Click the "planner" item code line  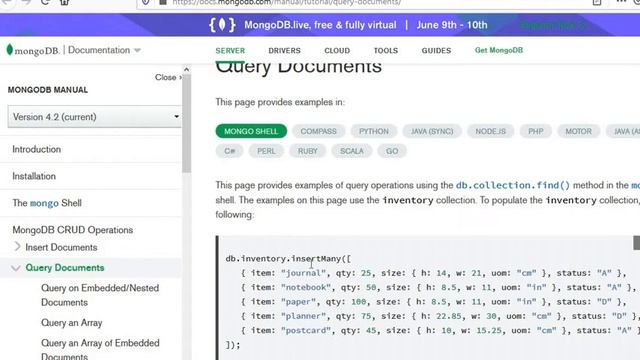coord(440,316)
